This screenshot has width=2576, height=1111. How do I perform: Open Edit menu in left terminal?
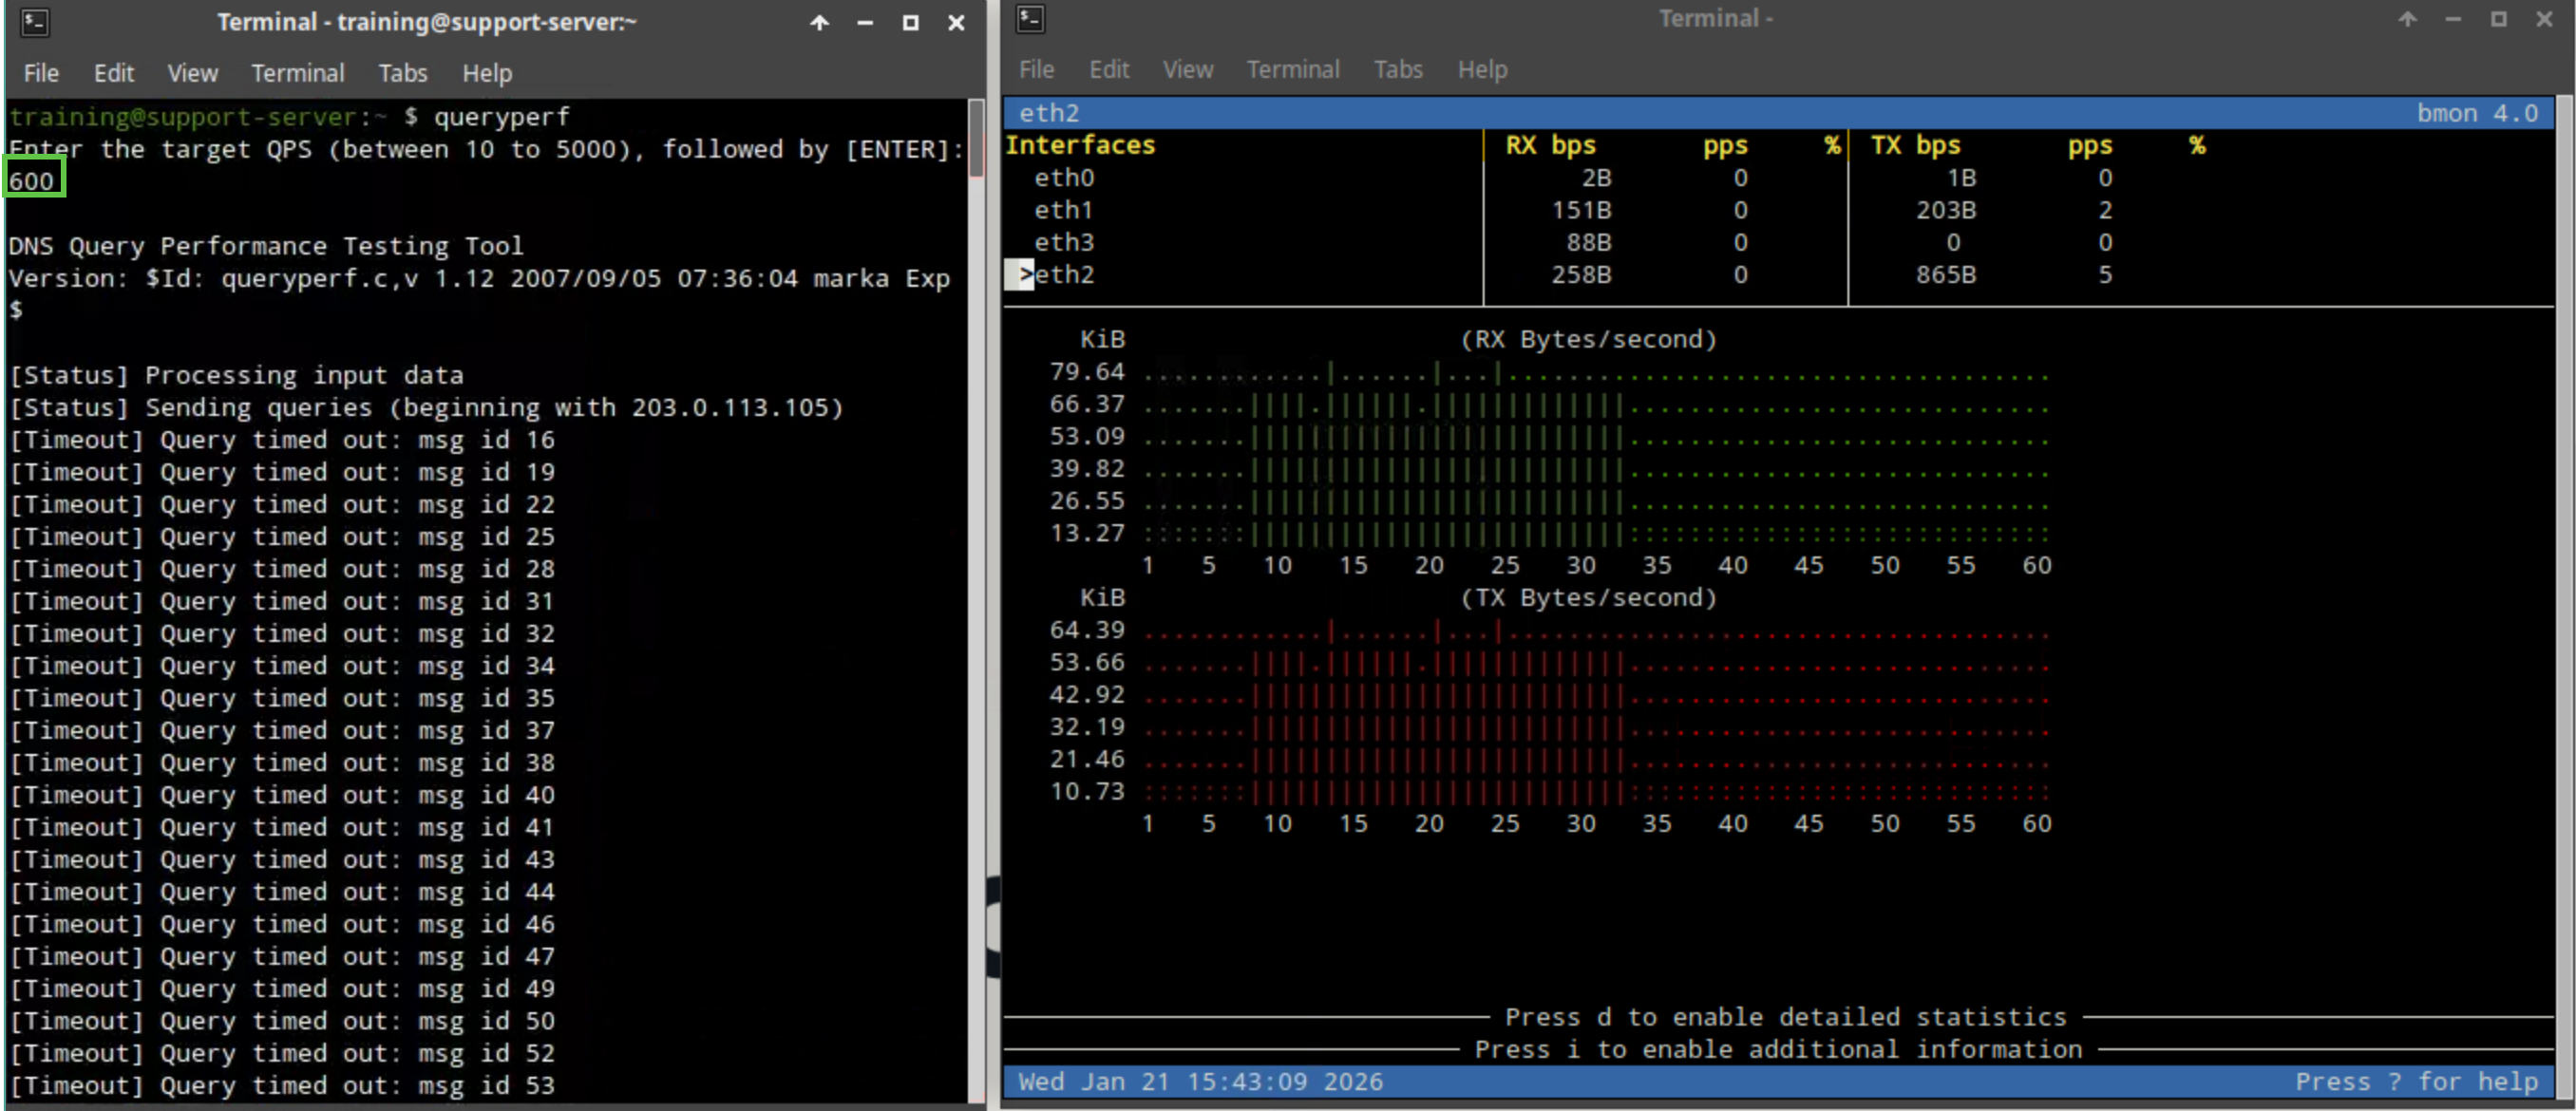(113, 73)
